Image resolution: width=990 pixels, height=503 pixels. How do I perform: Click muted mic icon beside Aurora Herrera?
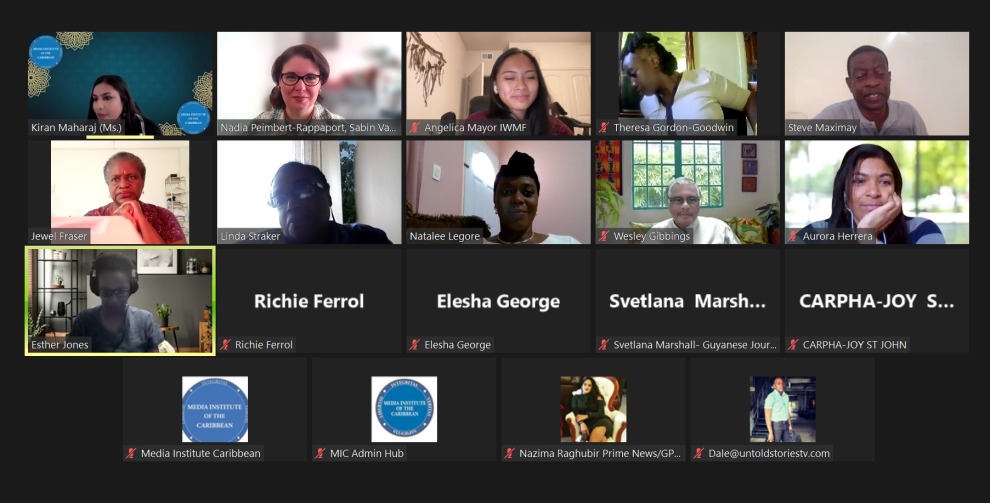(x=794, y=236)
